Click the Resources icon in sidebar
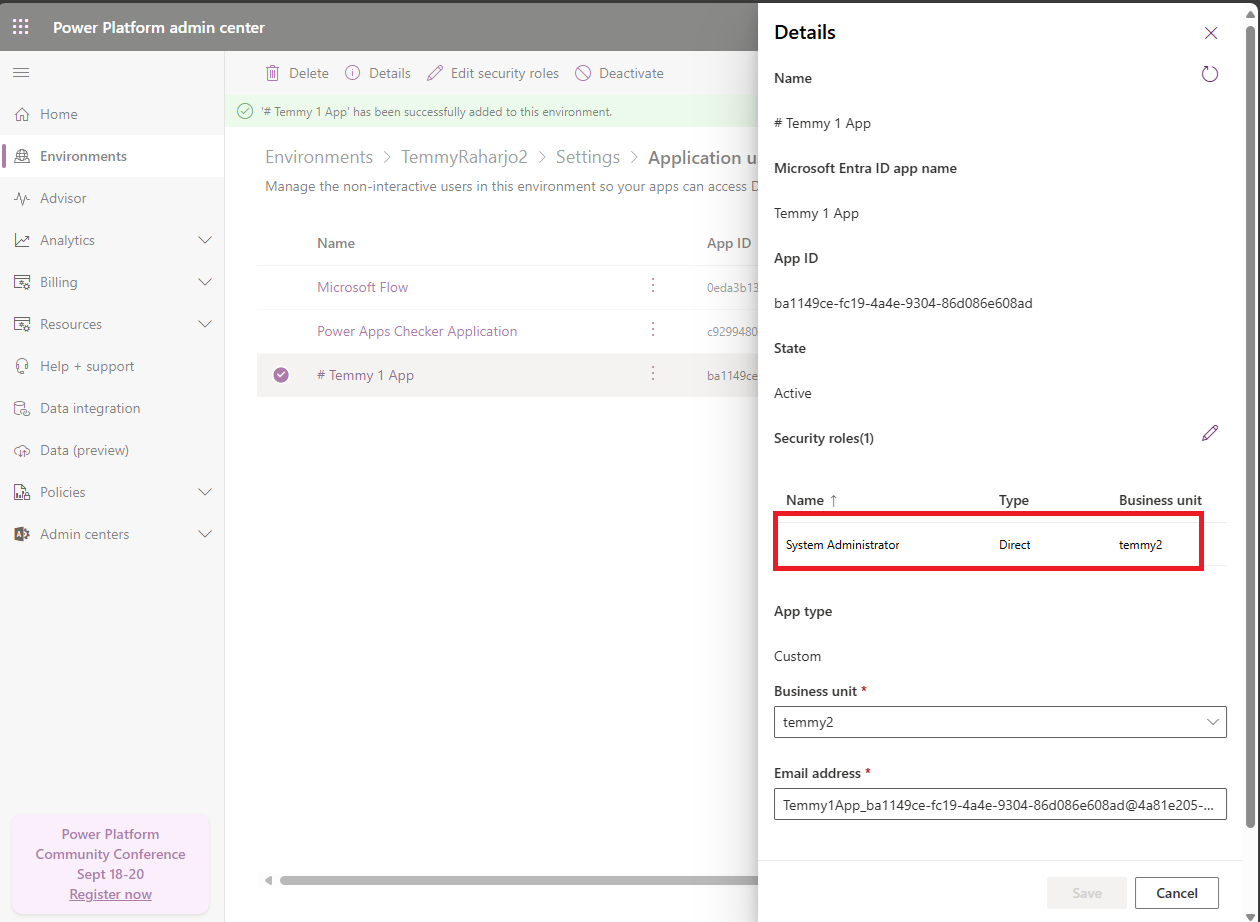This screenshot has width=1260, height=922. coord(22,324)
